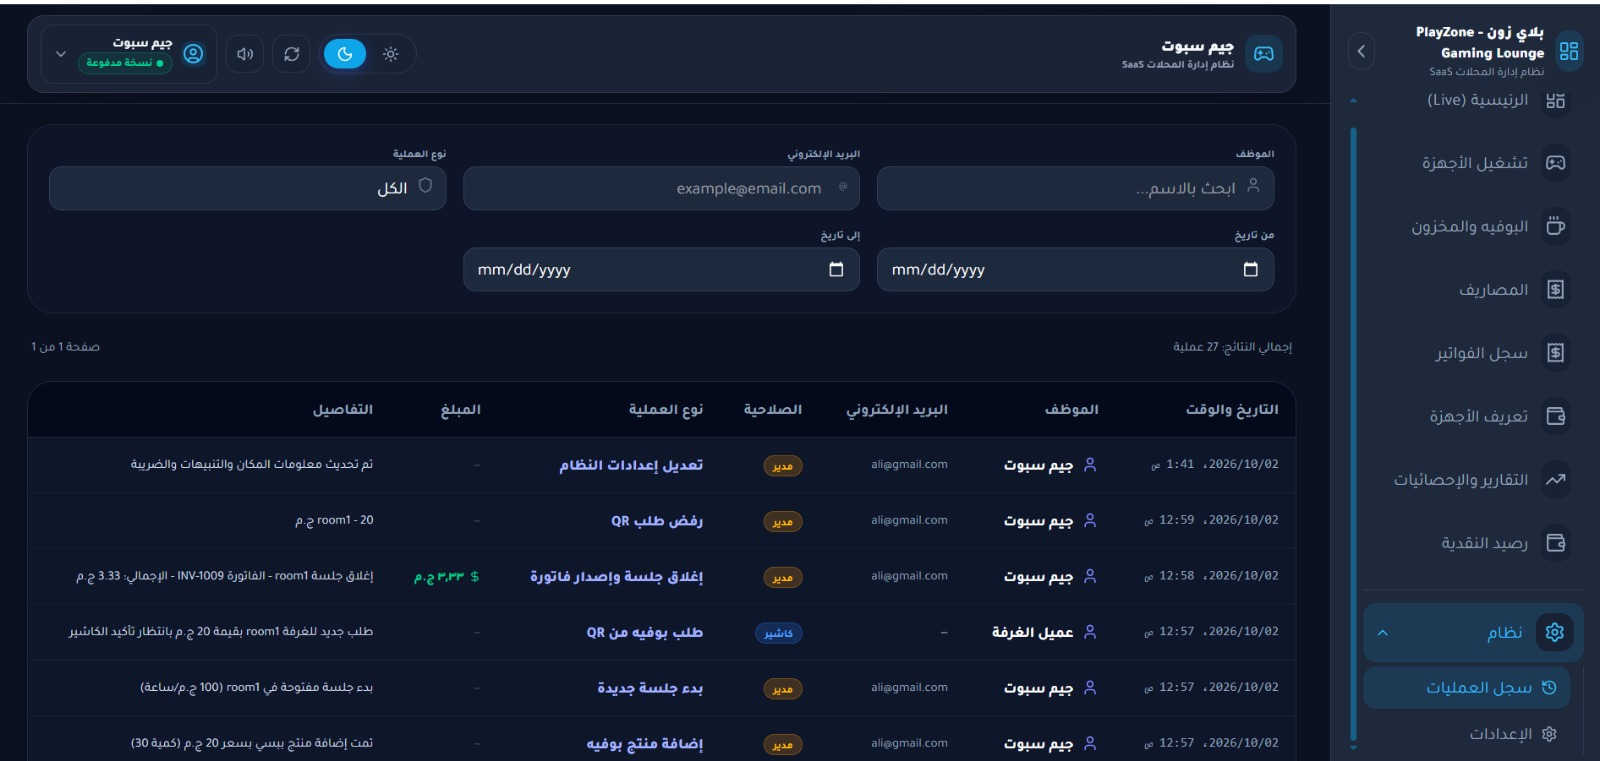The image size is (1600, 761).
Task: Click the operation بدء جلسة جديدة
Action: (x=650, y=688)
